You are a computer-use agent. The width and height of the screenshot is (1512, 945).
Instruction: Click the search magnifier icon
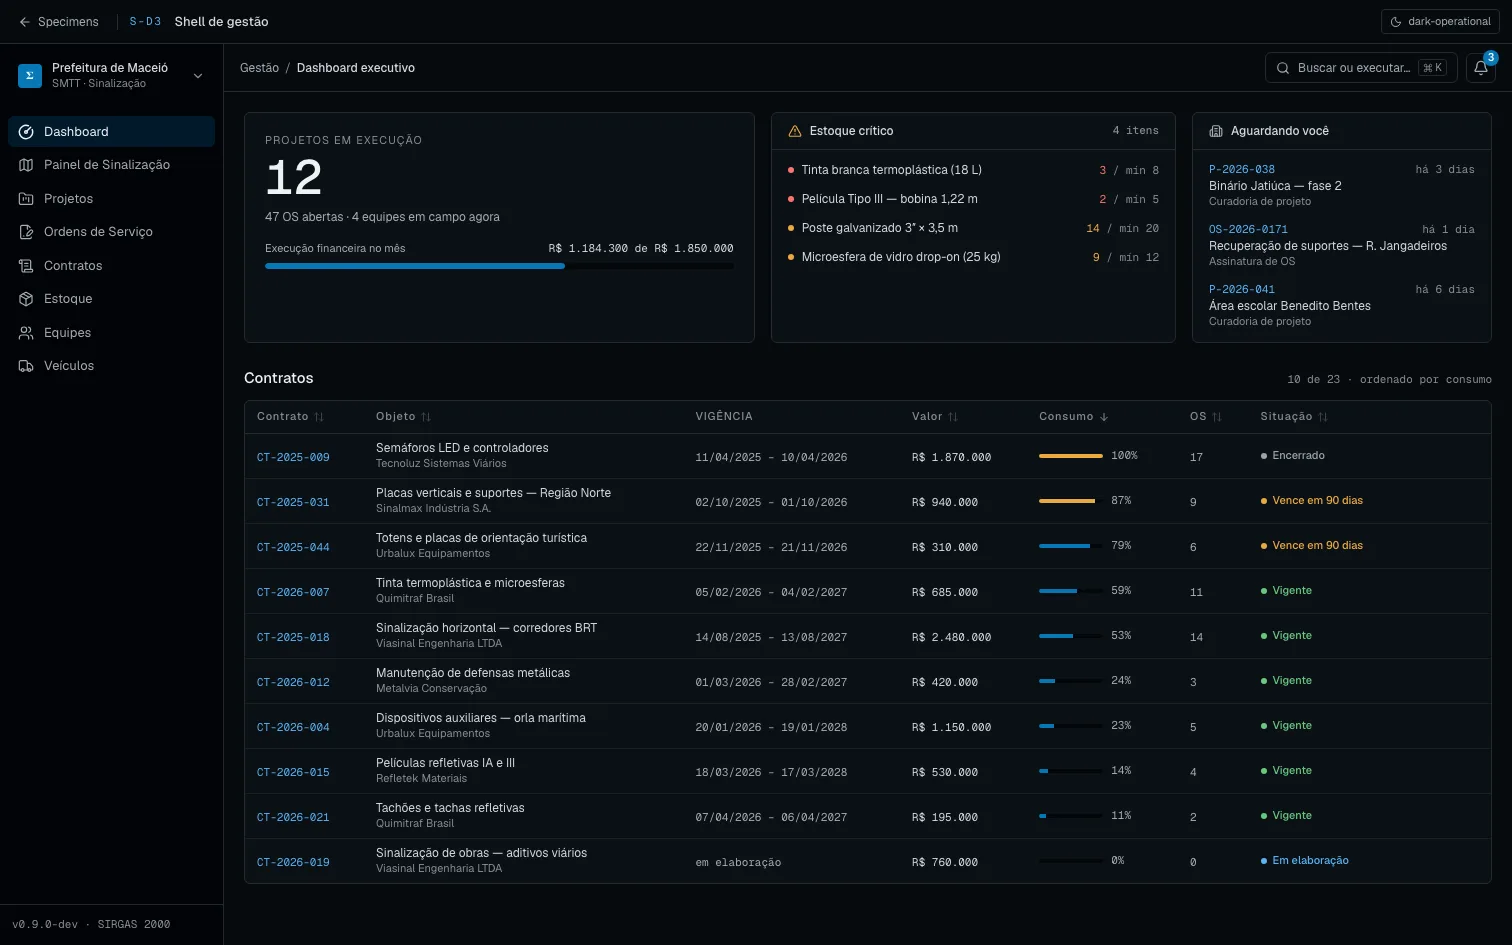tap(1283, 68)
